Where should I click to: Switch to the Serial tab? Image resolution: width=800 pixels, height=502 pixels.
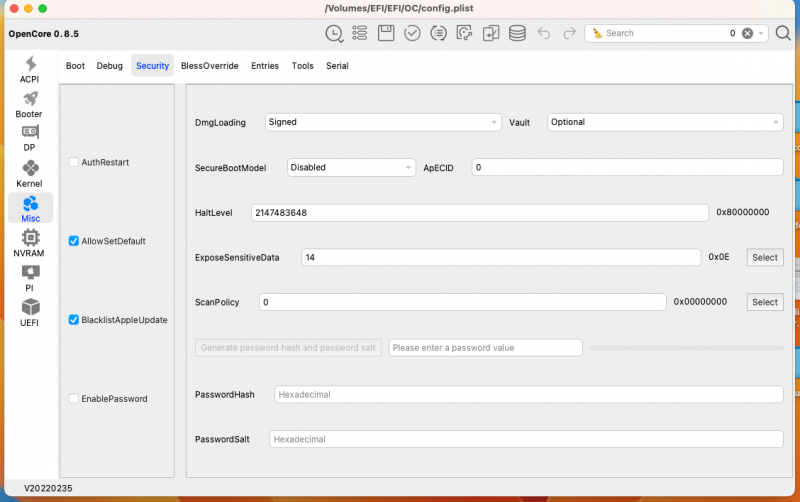tap(337, 66)
